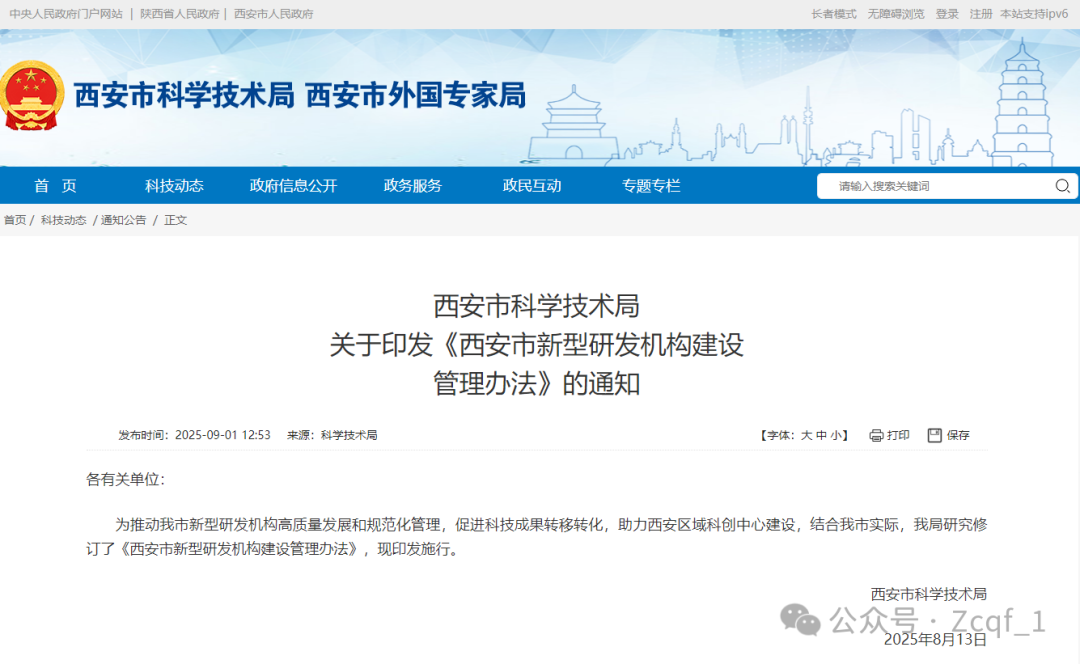This screenshot has height=664, width=1080.
Task: Open the 科技动态 navigation menu
Action: [x=172, y=186]
